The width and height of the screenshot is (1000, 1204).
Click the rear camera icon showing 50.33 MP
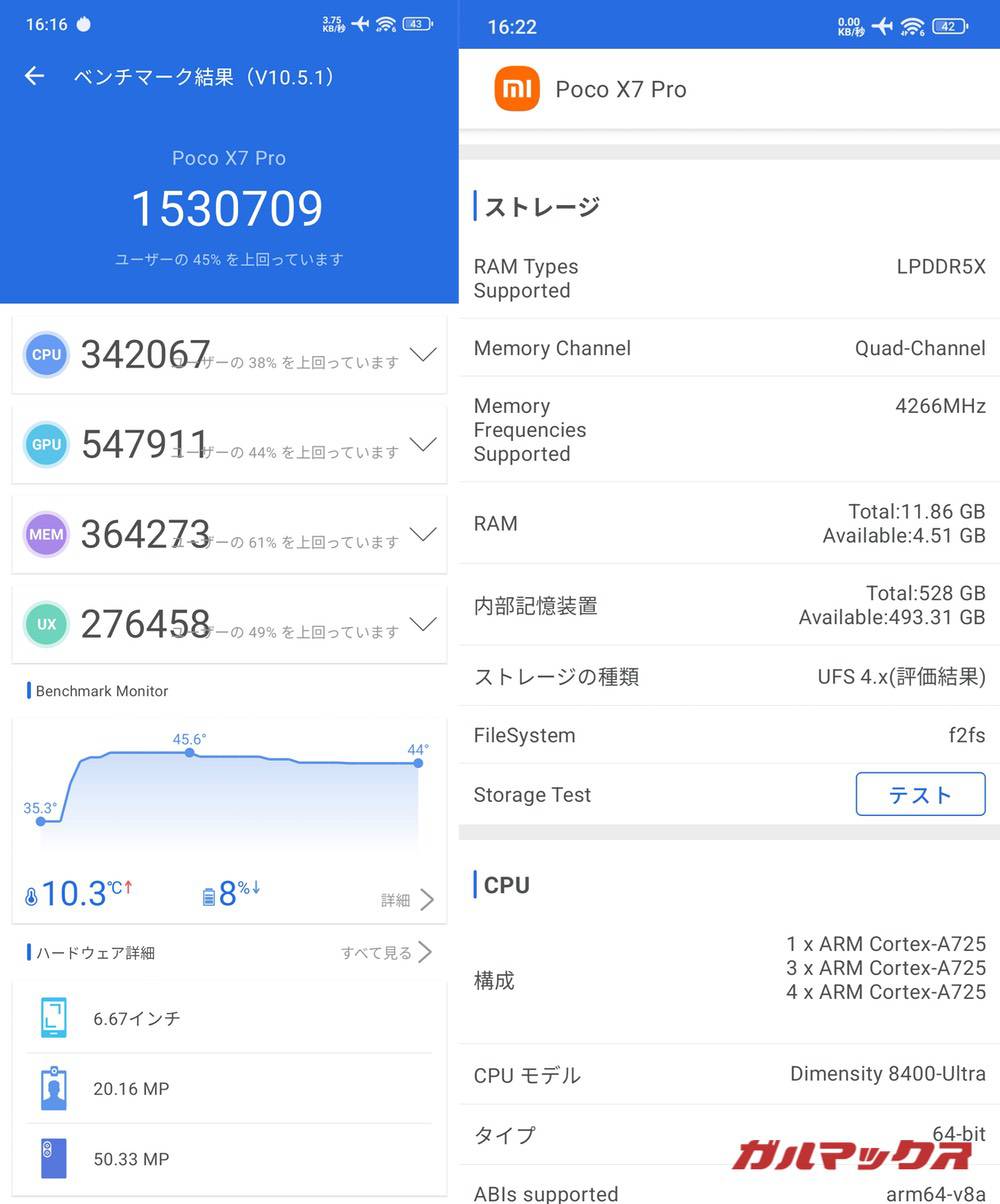(x=53, y=1158)
